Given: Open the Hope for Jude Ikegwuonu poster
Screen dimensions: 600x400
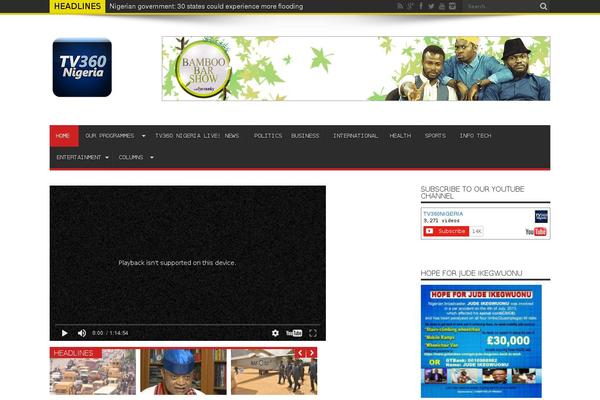Looking at the screenshot, I should coord(481,341).
